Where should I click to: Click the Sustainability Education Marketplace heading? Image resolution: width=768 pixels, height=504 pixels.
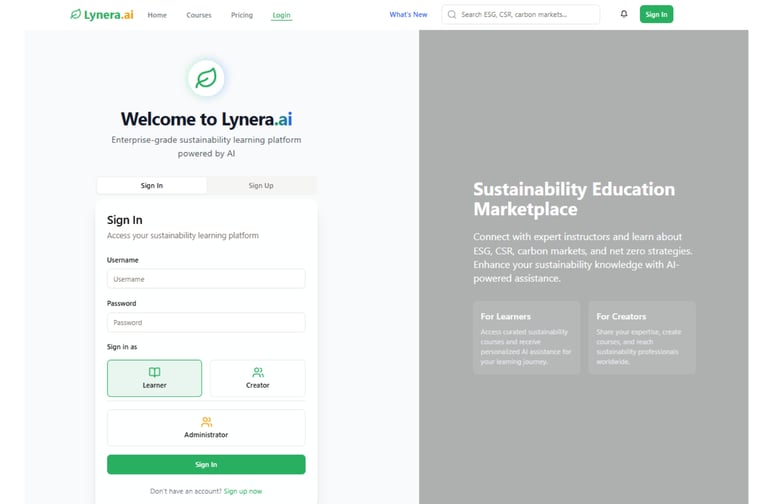574,199
